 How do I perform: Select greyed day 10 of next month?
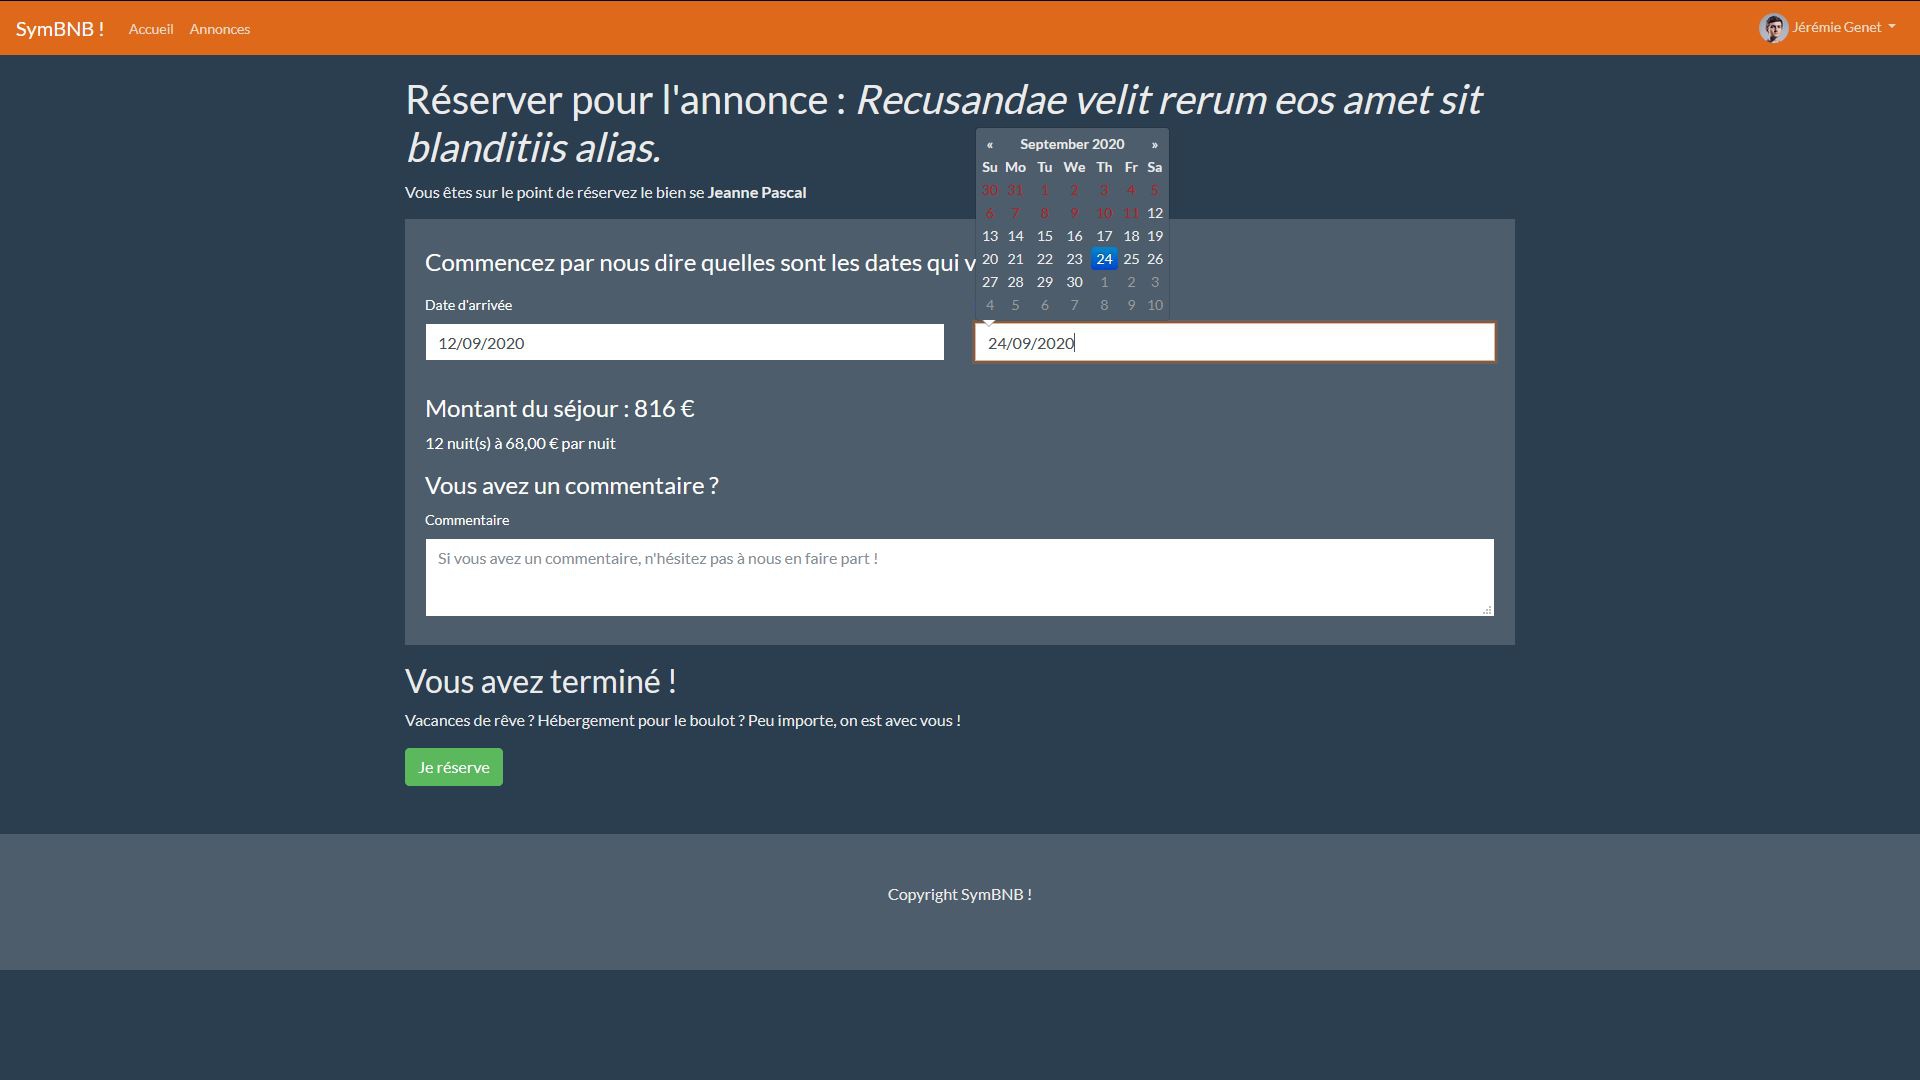[1155, 305]
